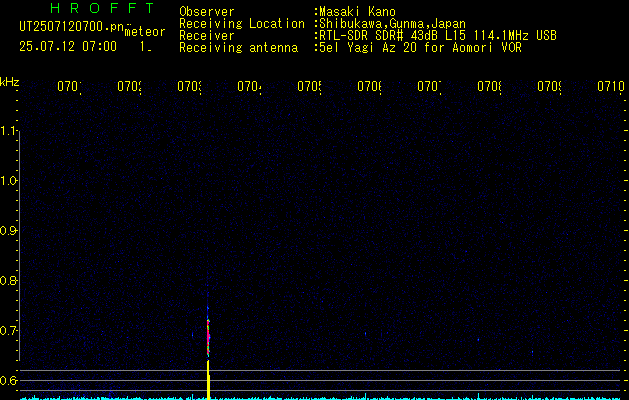Viewport: 629px width, 400px height.
Task: Click the 1.1 frequency axis label
Action: pos(8,130)
